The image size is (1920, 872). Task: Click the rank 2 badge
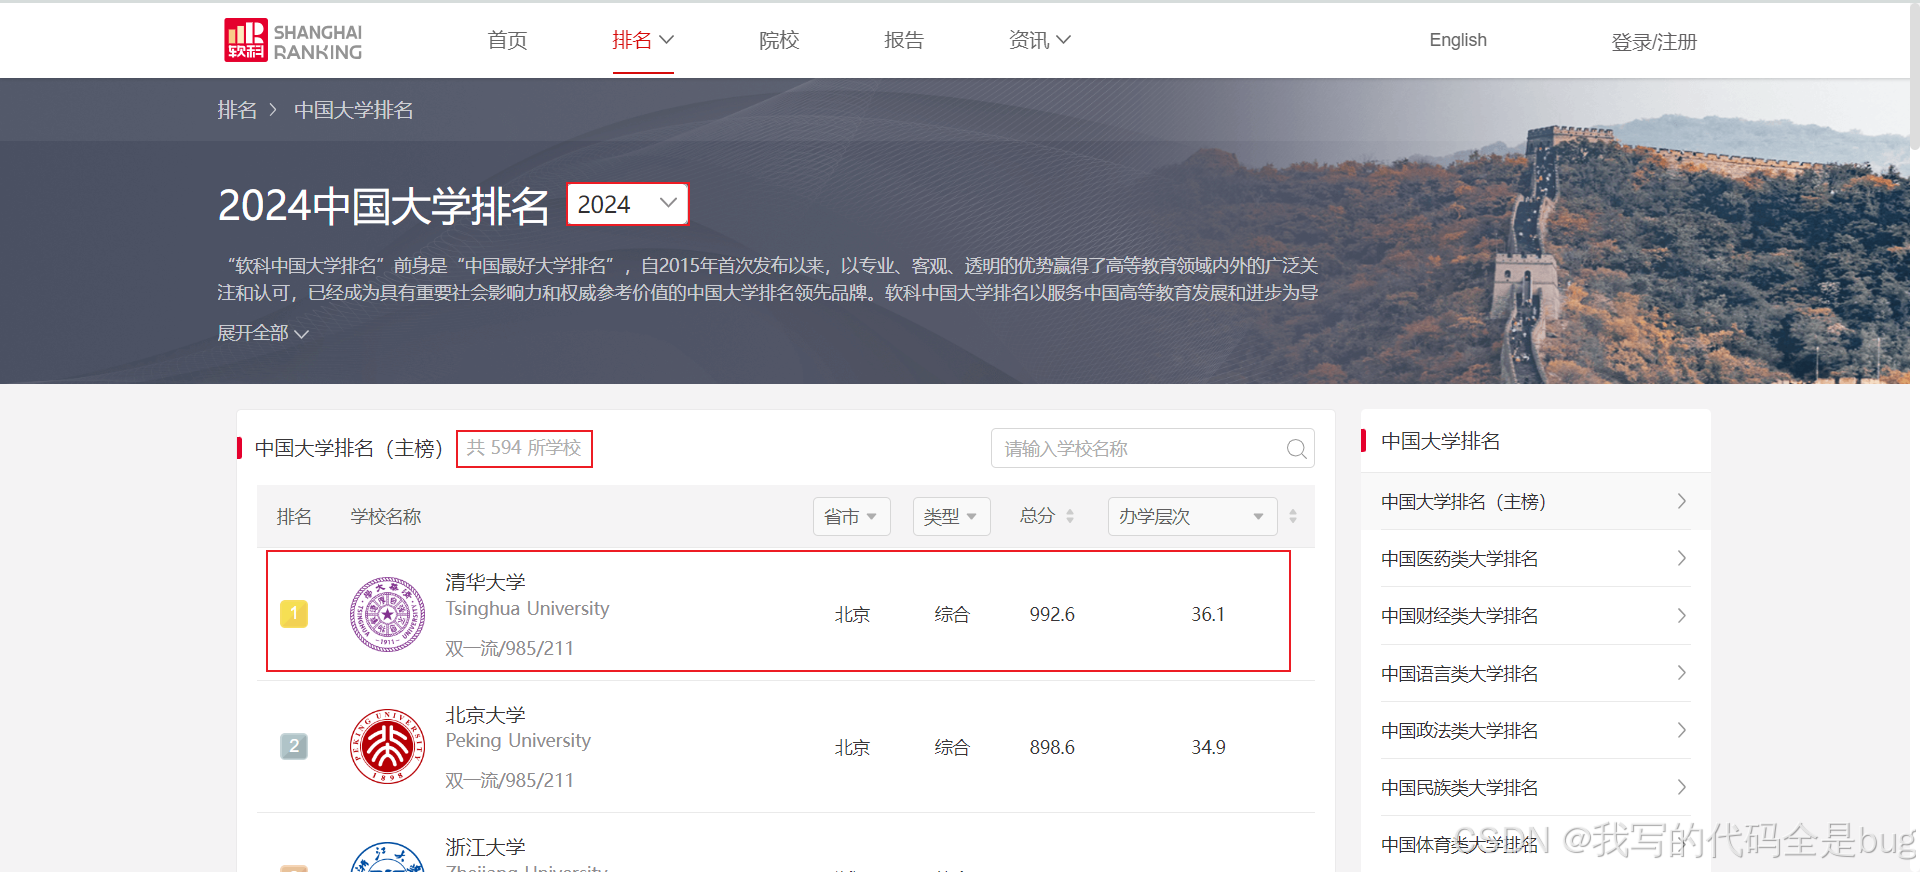click(294, 746)
